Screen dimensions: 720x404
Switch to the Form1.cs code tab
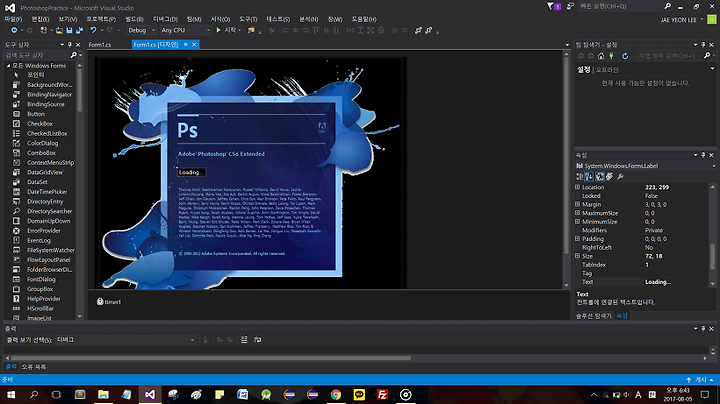tap(100, 45)
